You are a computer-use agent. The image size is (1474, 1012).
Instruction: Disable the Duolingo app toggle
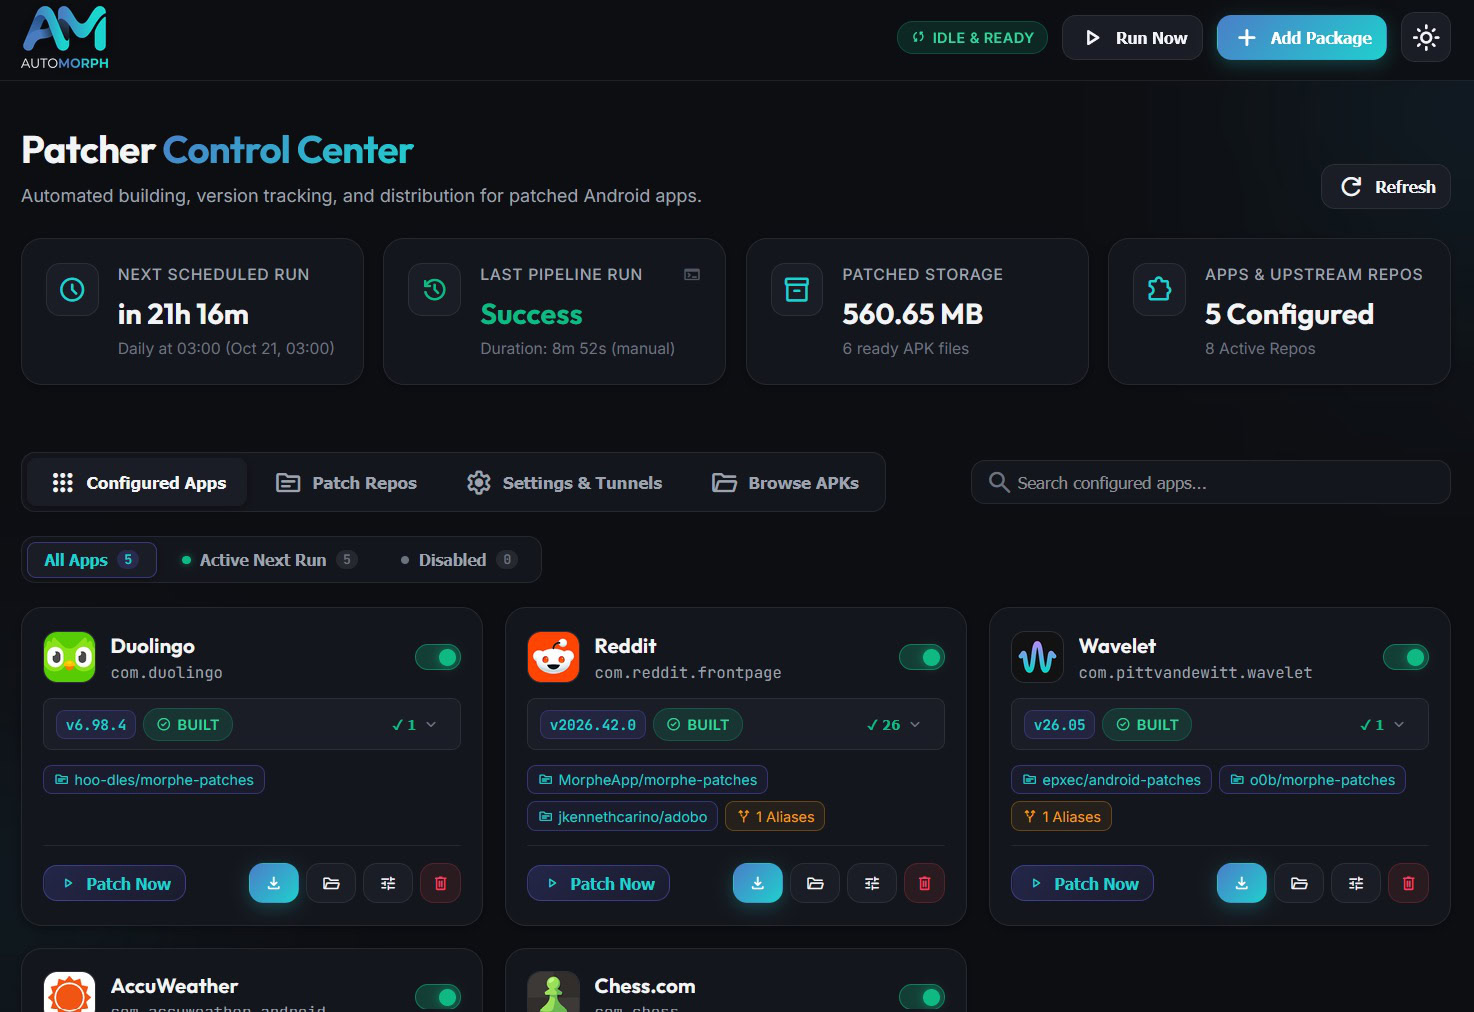(438, 657)
